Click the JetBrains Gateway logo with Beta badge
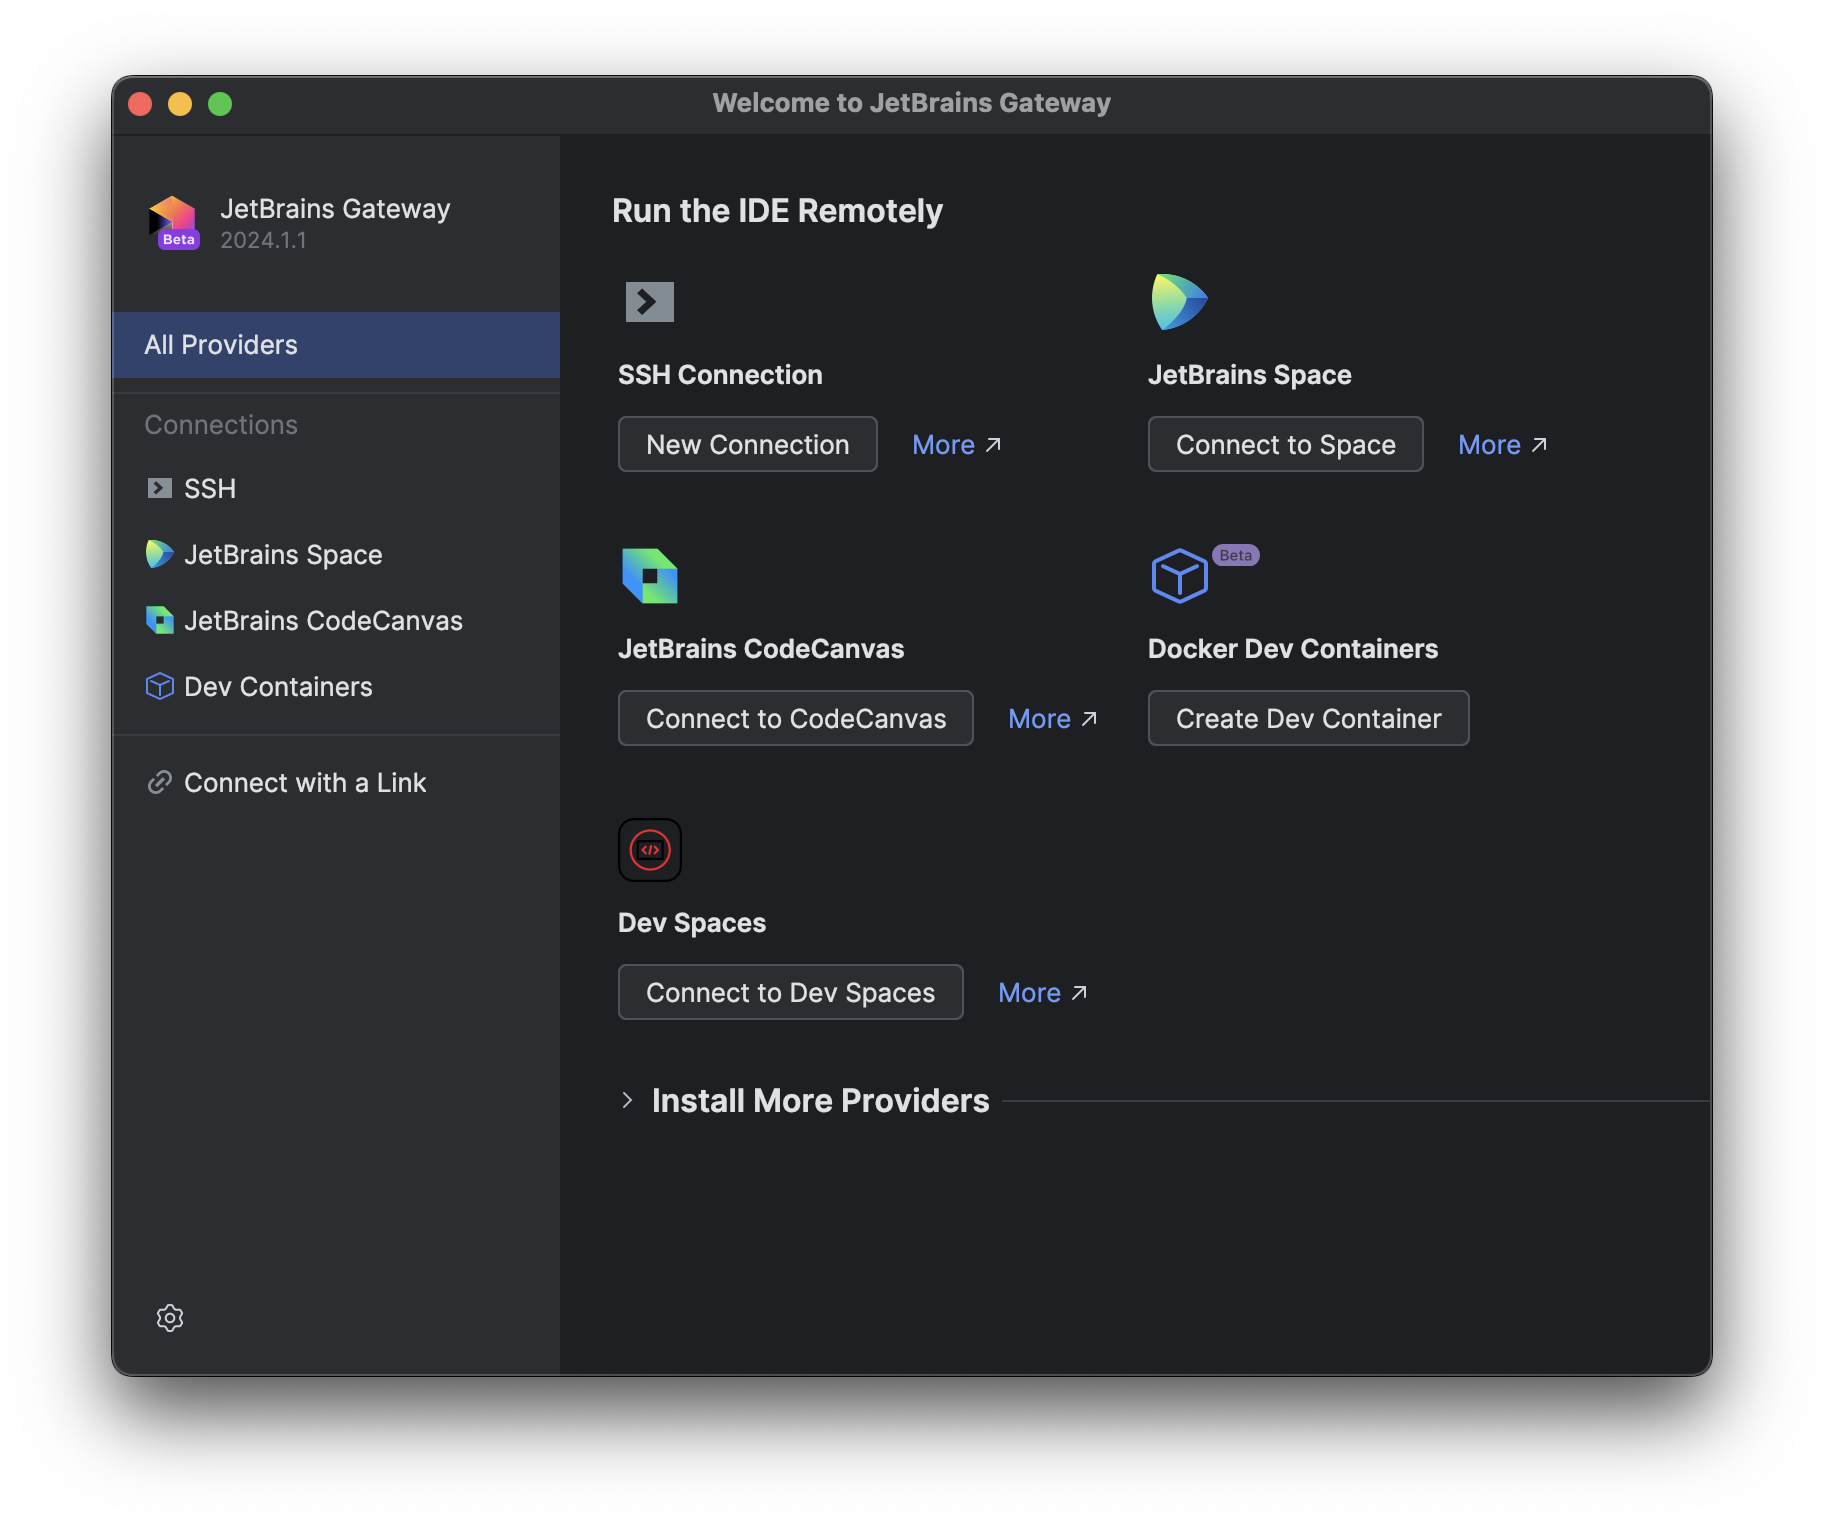Viewport: 1824px width, 1524px height. tap(172, 221)
